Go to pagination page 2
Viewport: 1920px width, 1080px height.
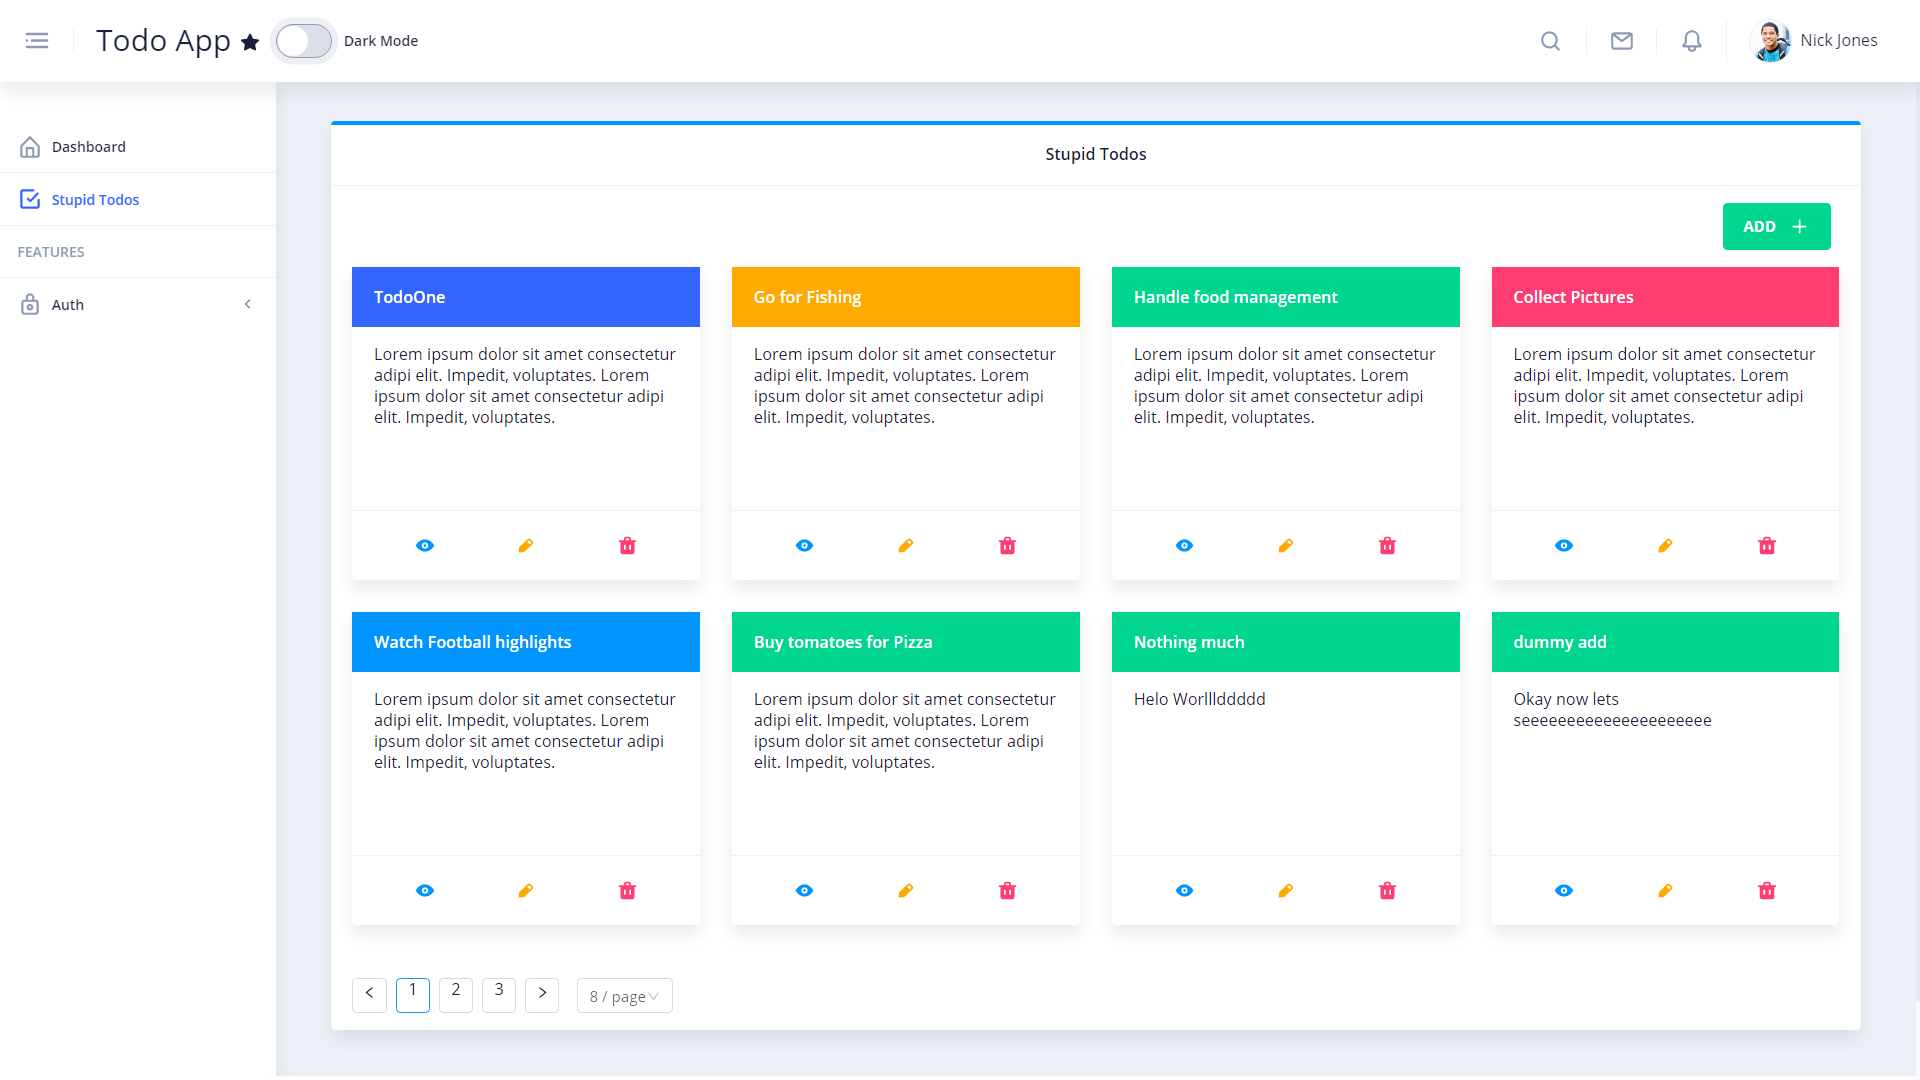(456, 995)
